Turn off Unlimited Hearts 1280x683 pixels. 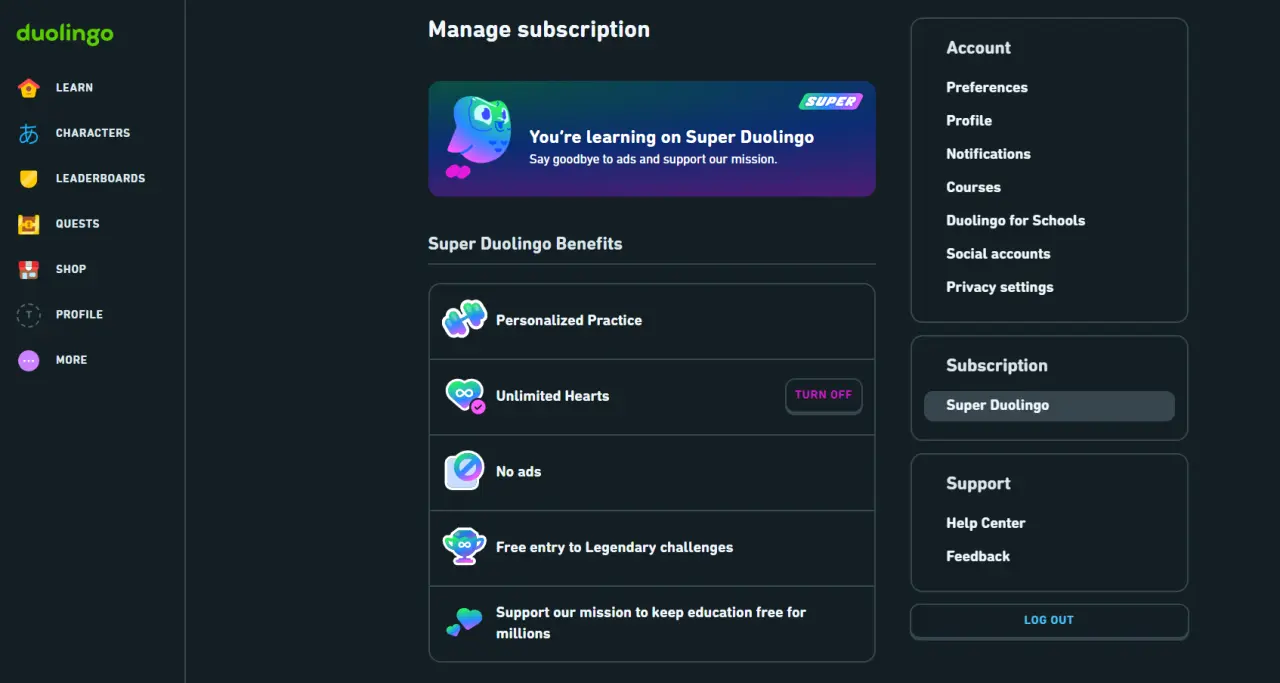[x=824, y=395]
